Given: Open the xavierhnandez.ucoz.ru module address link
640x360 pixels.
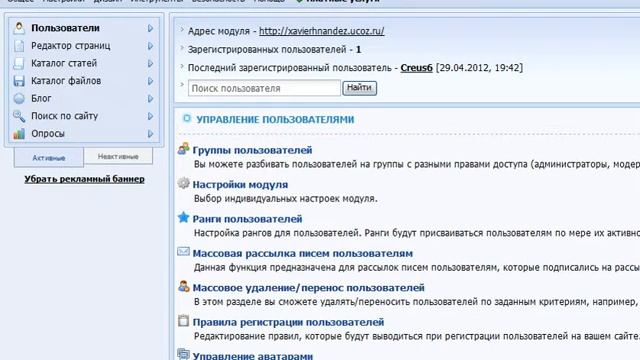Looking at the screenshot, I should pyautogui.click(x=322, y=31).
